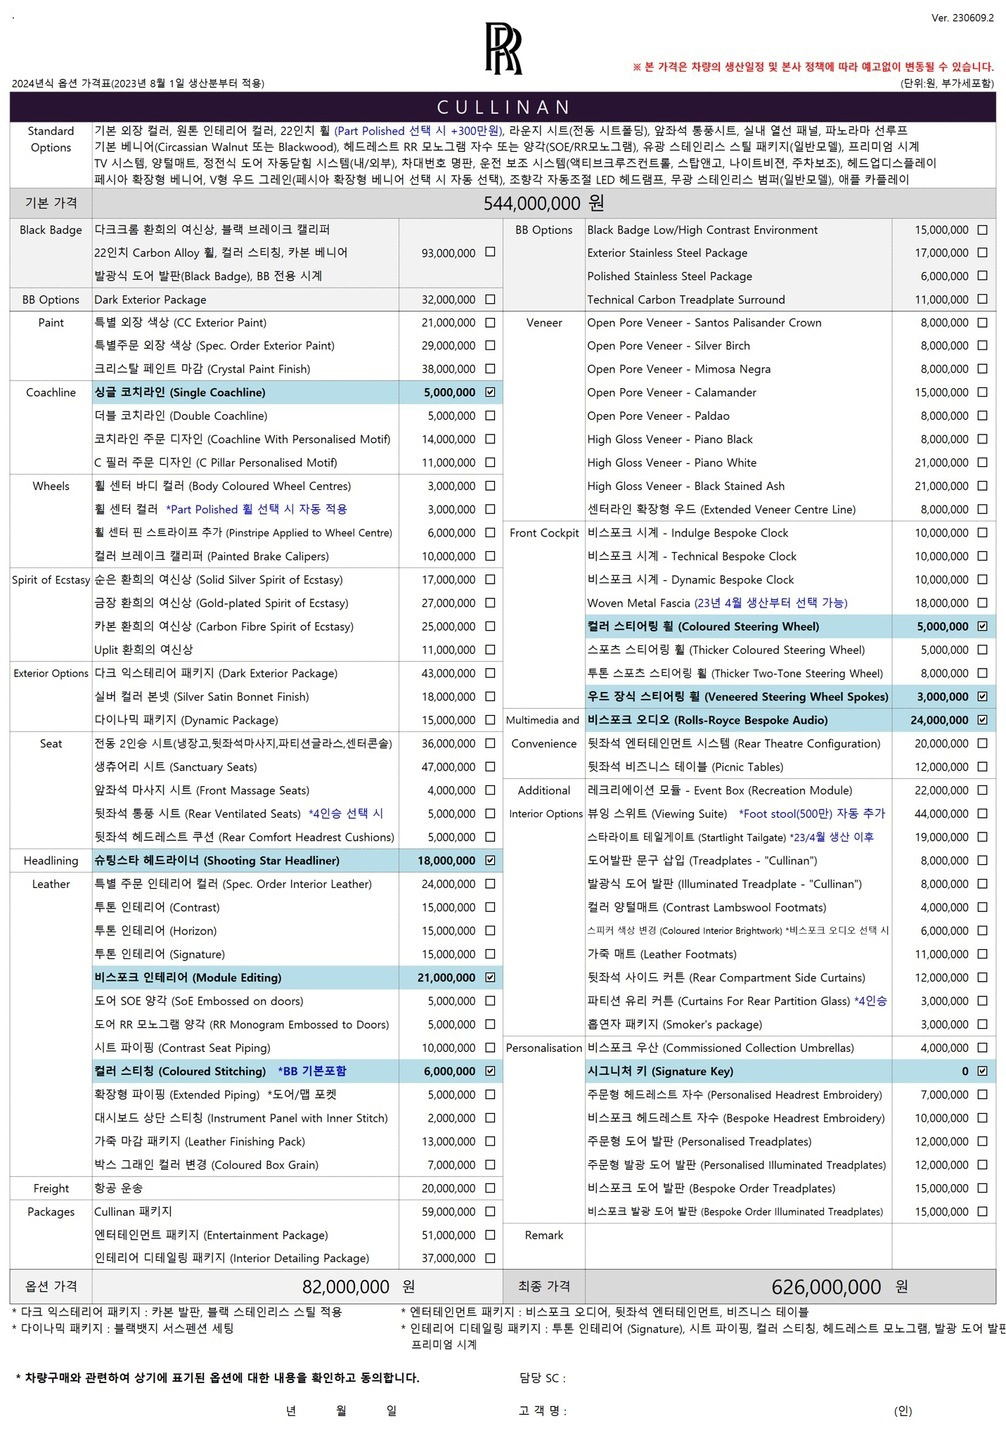This screenshot has height=1440, width=1006.
Task: Uncheck the Single Coachline option
Action: coord(490,393)
